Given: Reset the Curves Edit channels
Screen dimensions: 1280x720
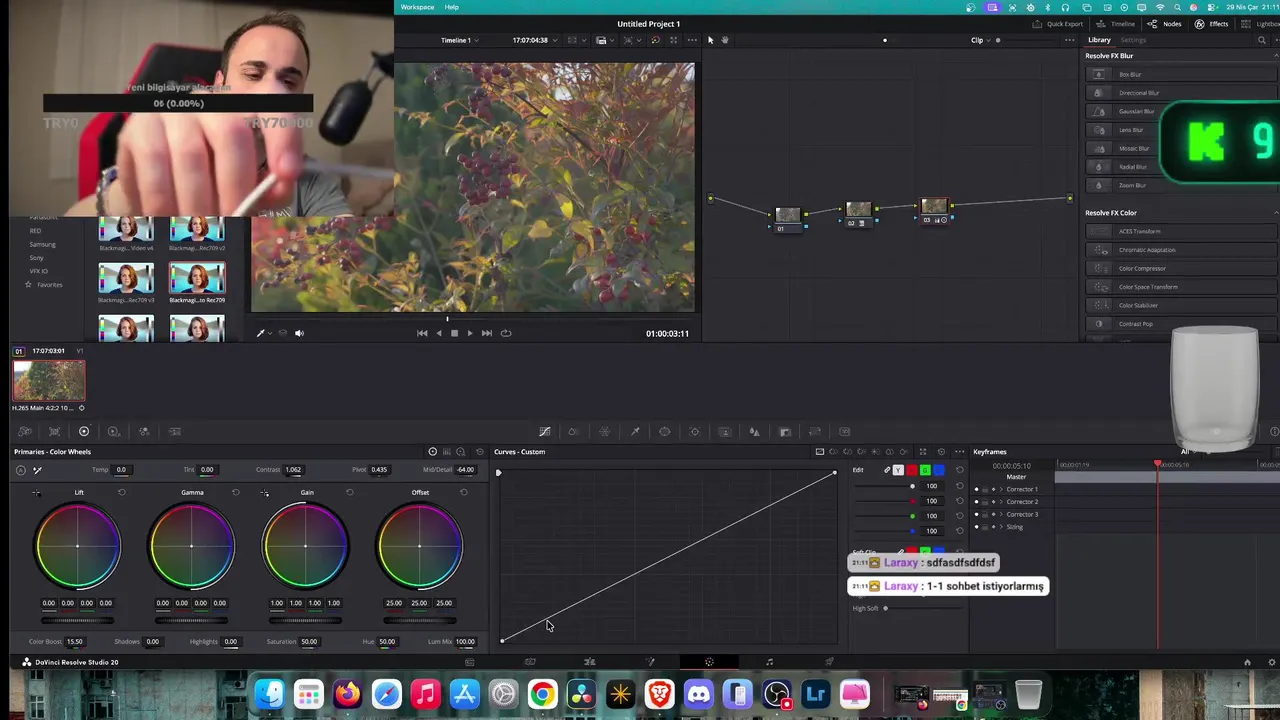Looking at the screenshot, I should pos(960,470).
